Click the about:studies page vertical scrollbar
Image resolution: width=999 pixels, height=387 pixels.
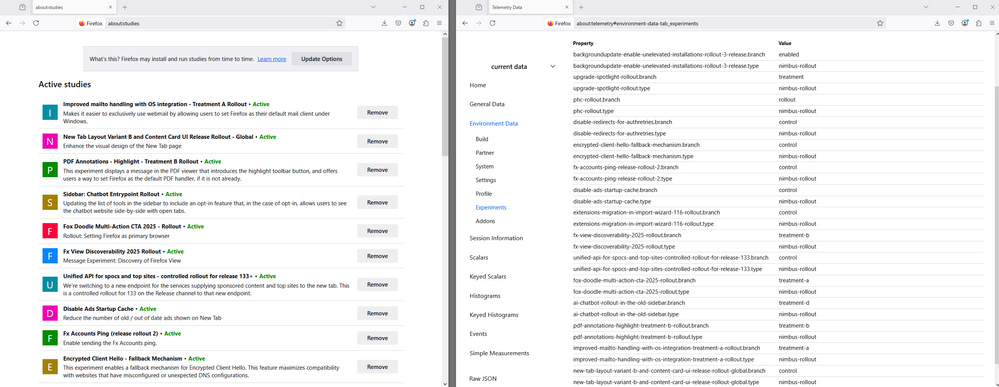[444, 96]
